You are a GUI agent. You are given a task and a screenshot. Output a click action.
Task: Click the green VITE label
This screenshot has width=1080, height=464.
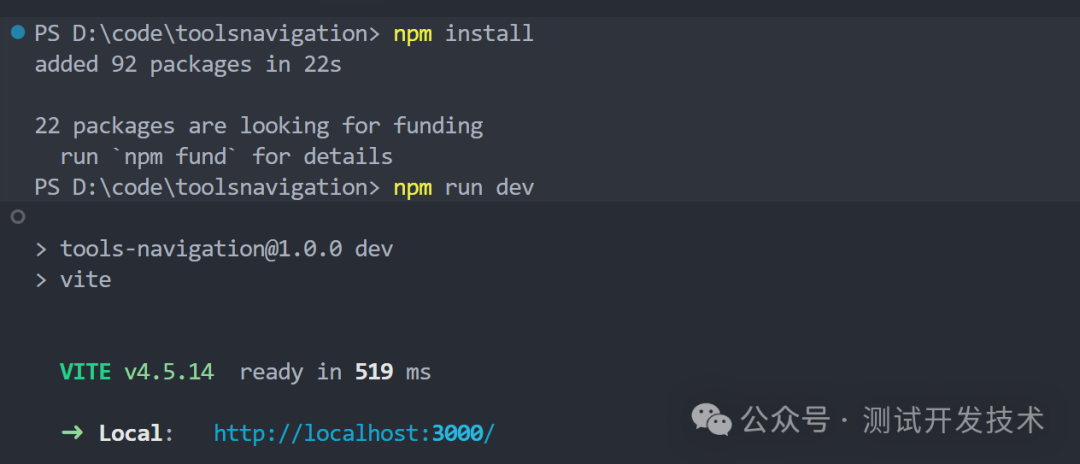[85, 372]
